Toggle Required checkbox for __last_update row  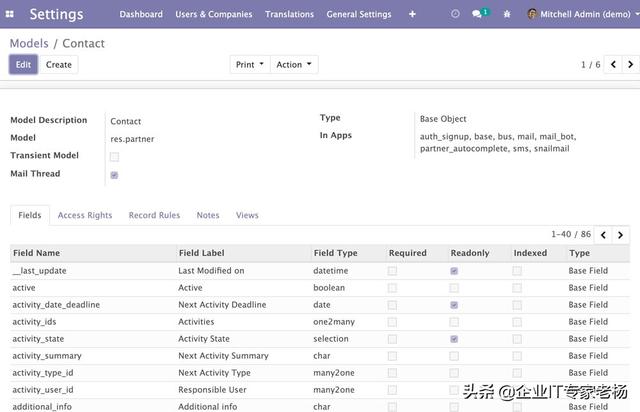392,271
